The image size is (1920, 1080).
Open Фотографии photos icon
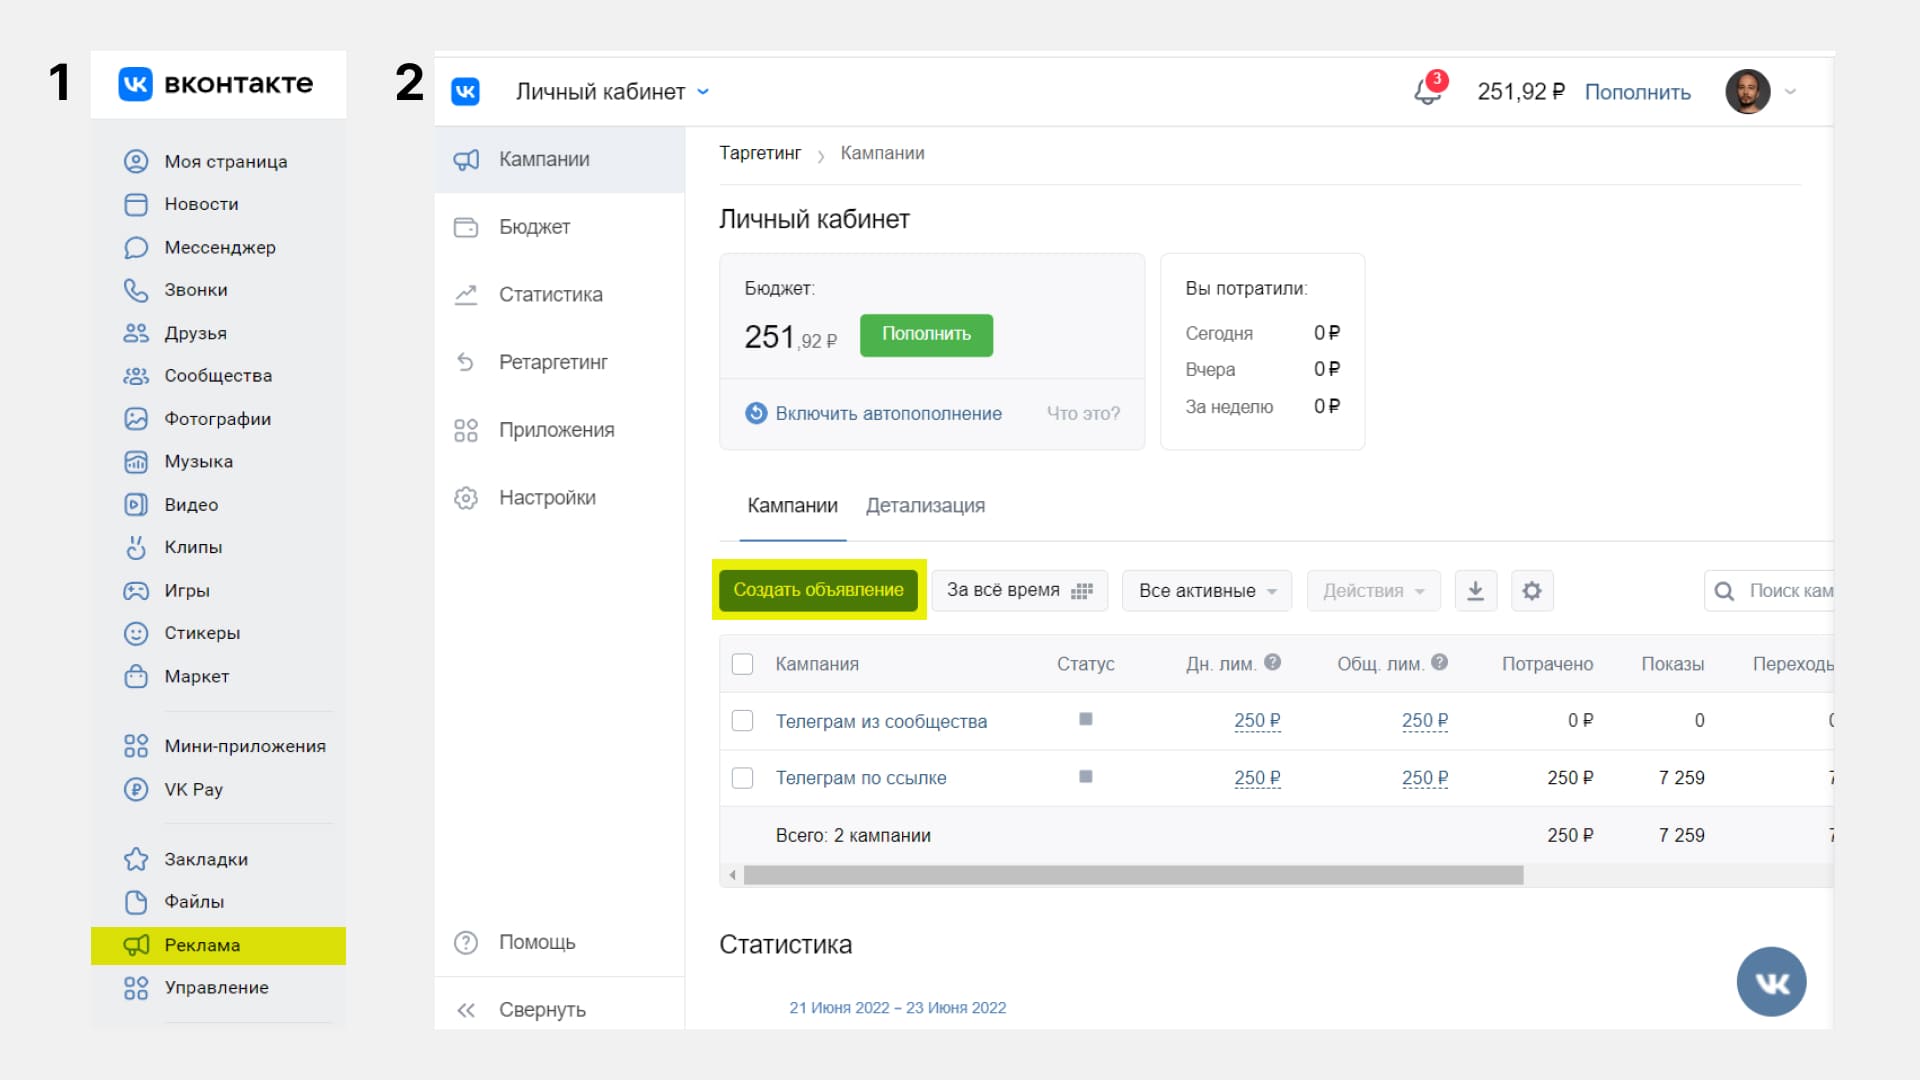tap(136, 419)
